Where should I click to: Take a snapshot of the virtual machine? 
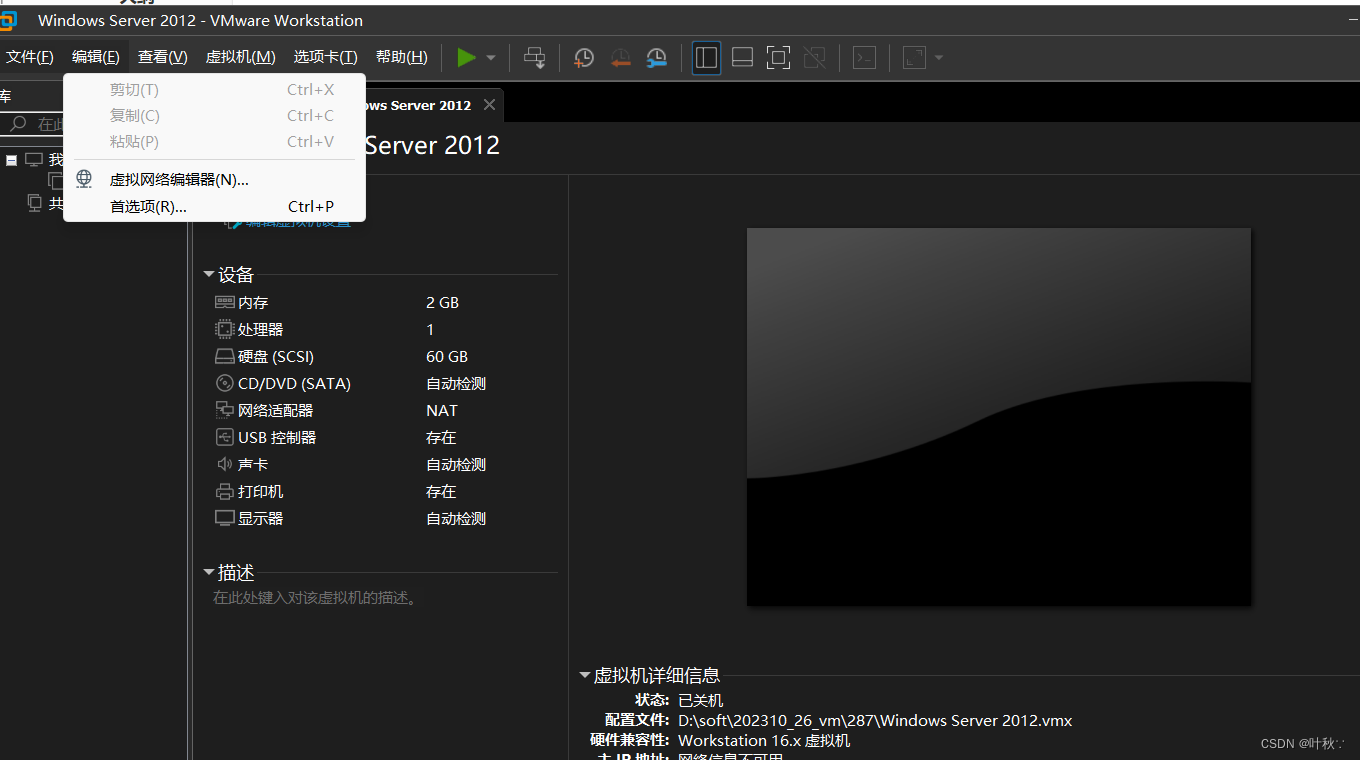pyautogui.click(x=584, y=58)
